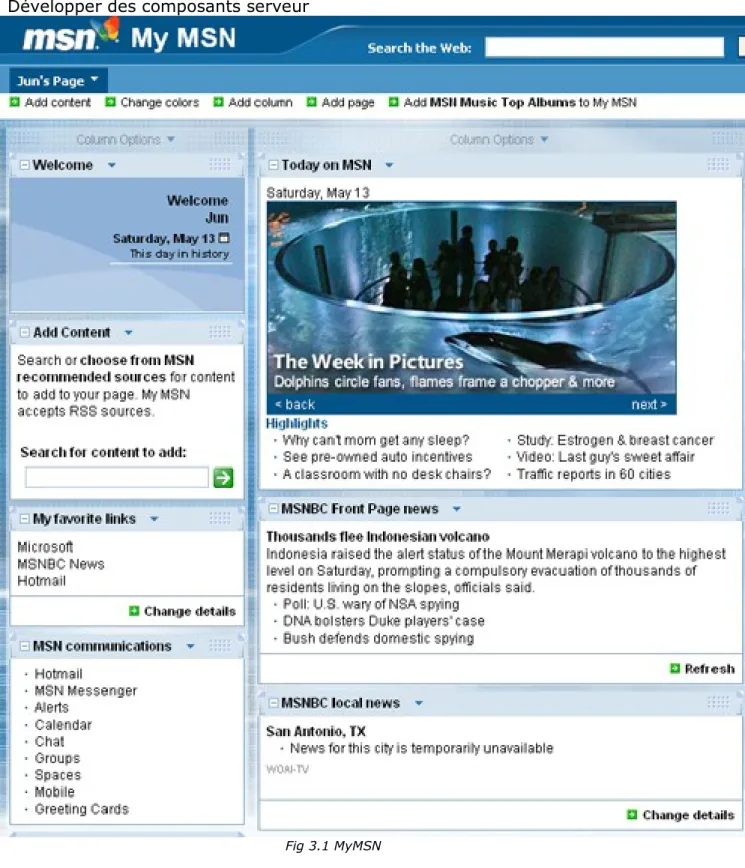Image resolution: width=745 pixels, height=868 pixels.
Task: Open the Welcome module dropdown arrow
Action: [x=112, y=165]
